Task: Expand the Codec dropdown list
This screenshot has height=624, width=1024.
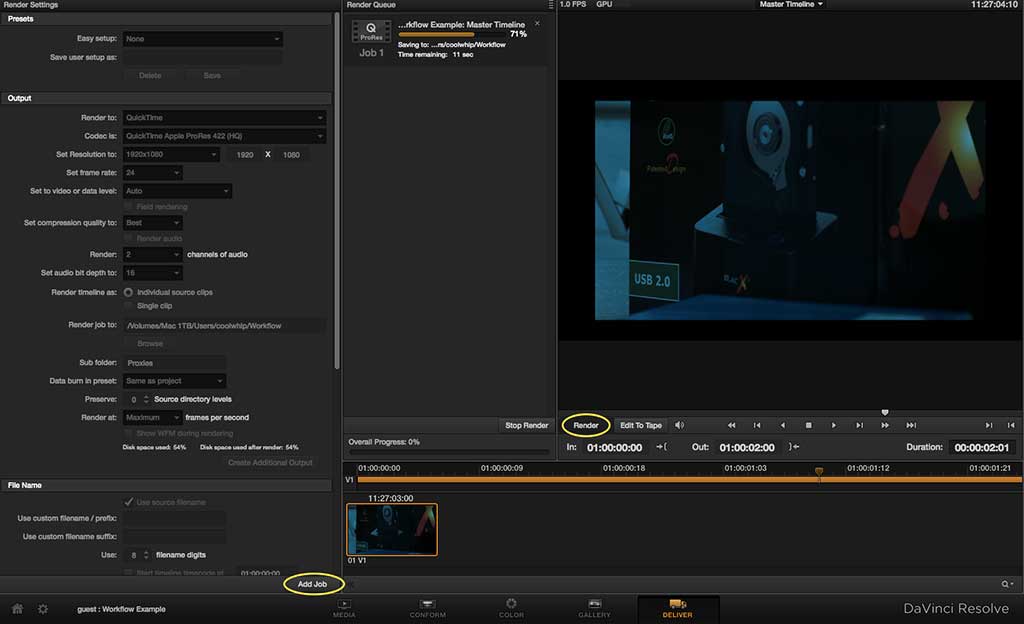Action: click(224, 136)
